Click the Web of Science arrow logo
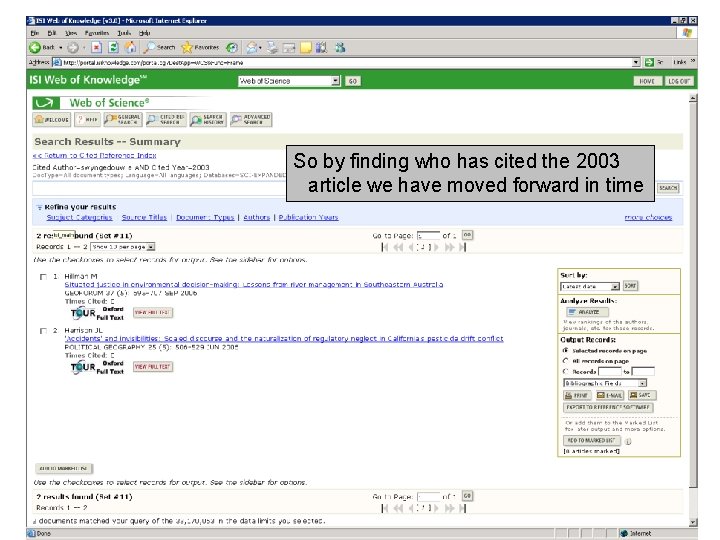Screen dimensions: 720x540 (x=45, y=103)
